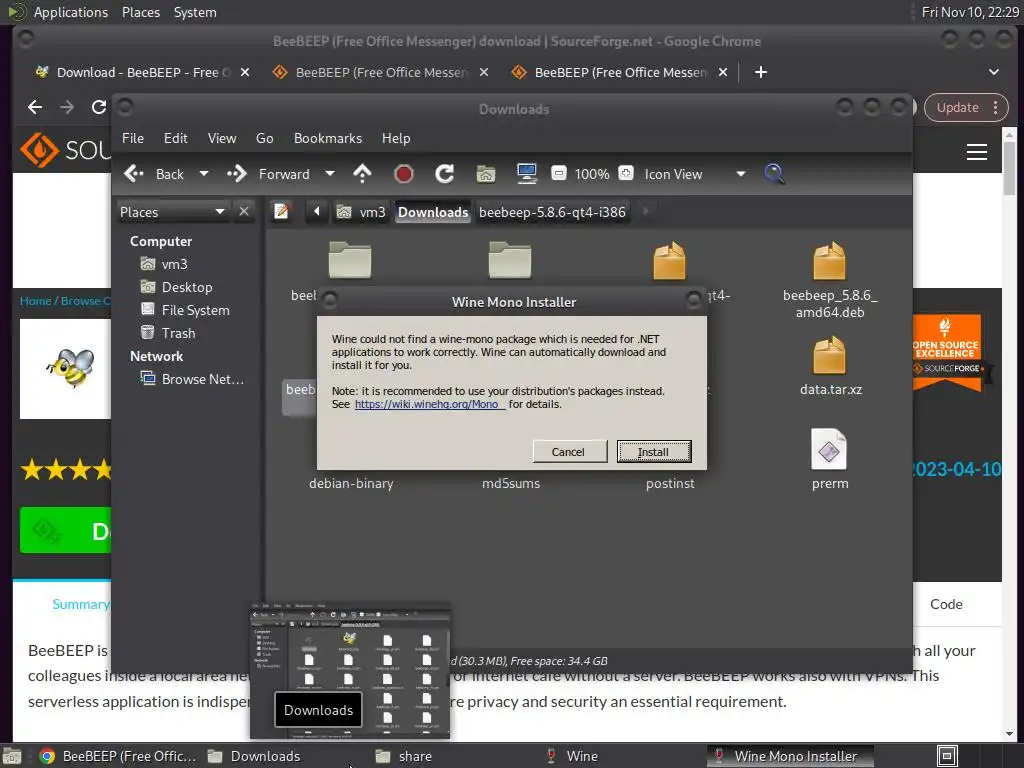Click Downloads window preview thumbnail
Viewport: 1024px width, 768px height.
click(350, 671)
